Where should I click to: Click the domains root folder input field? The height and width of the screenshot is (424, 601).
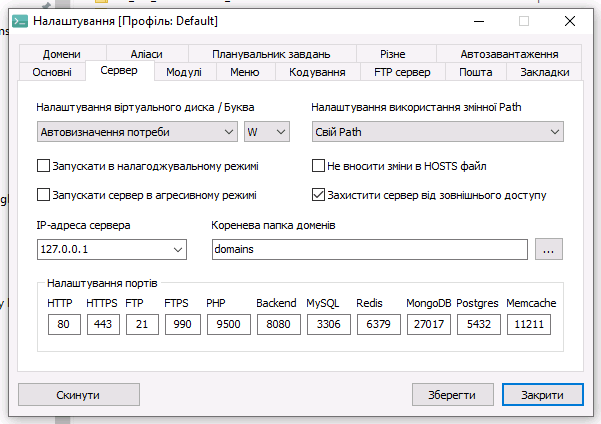369,250
